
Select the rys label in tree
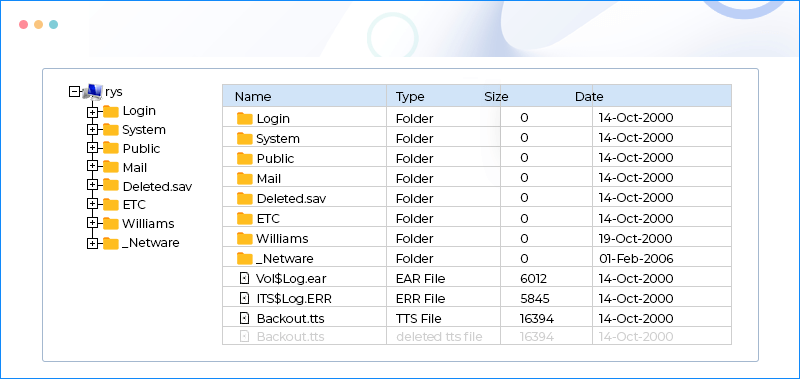pos(114,92)
